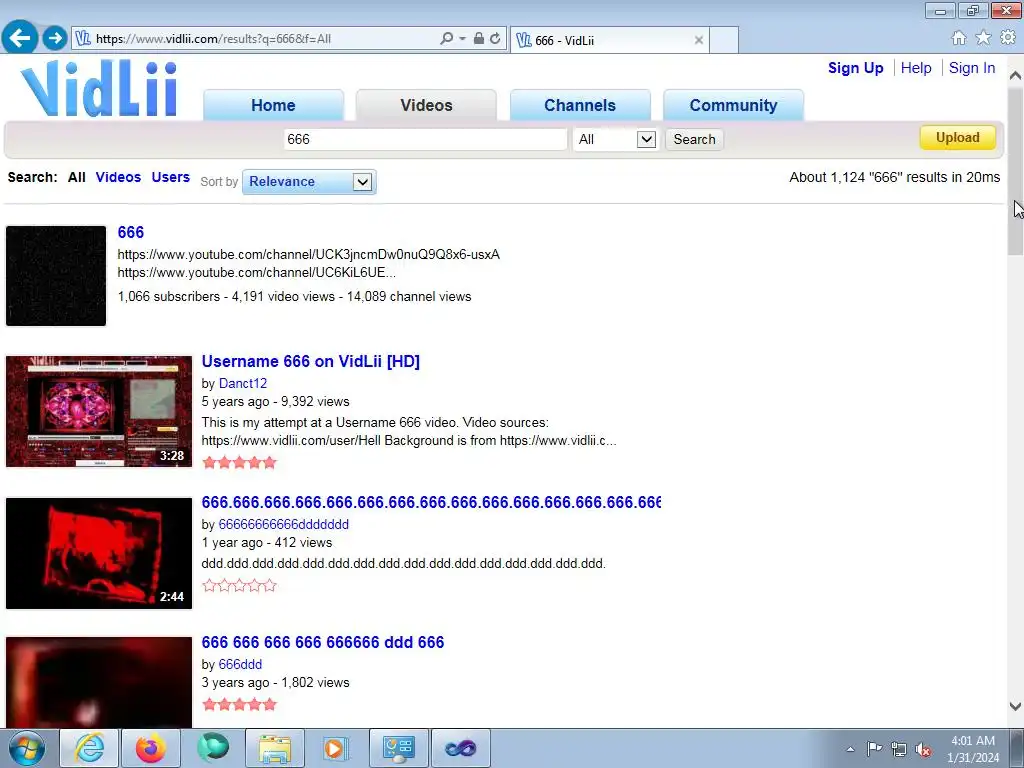Click the lock security icon in address bar

pos(479,39)
